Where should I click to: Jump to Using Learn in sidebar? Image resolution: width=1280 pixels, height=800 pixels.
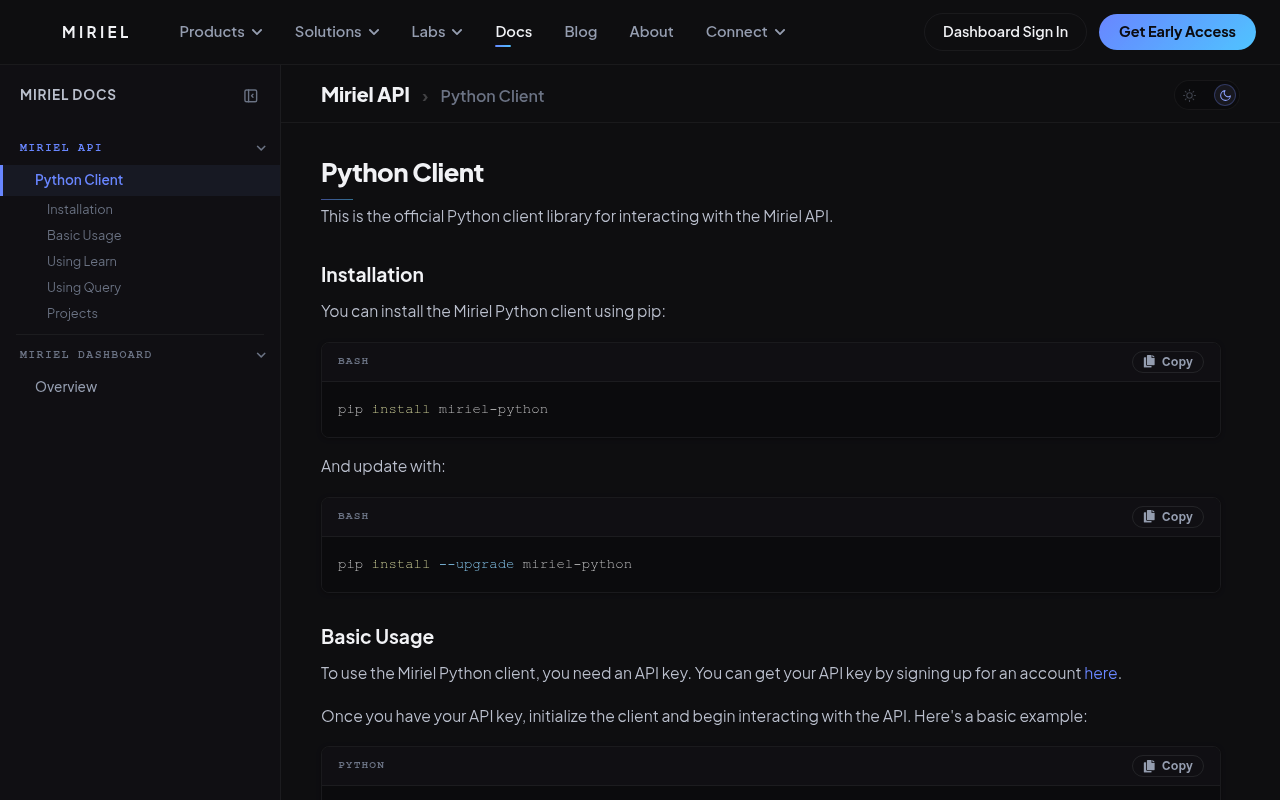point(82,261)
